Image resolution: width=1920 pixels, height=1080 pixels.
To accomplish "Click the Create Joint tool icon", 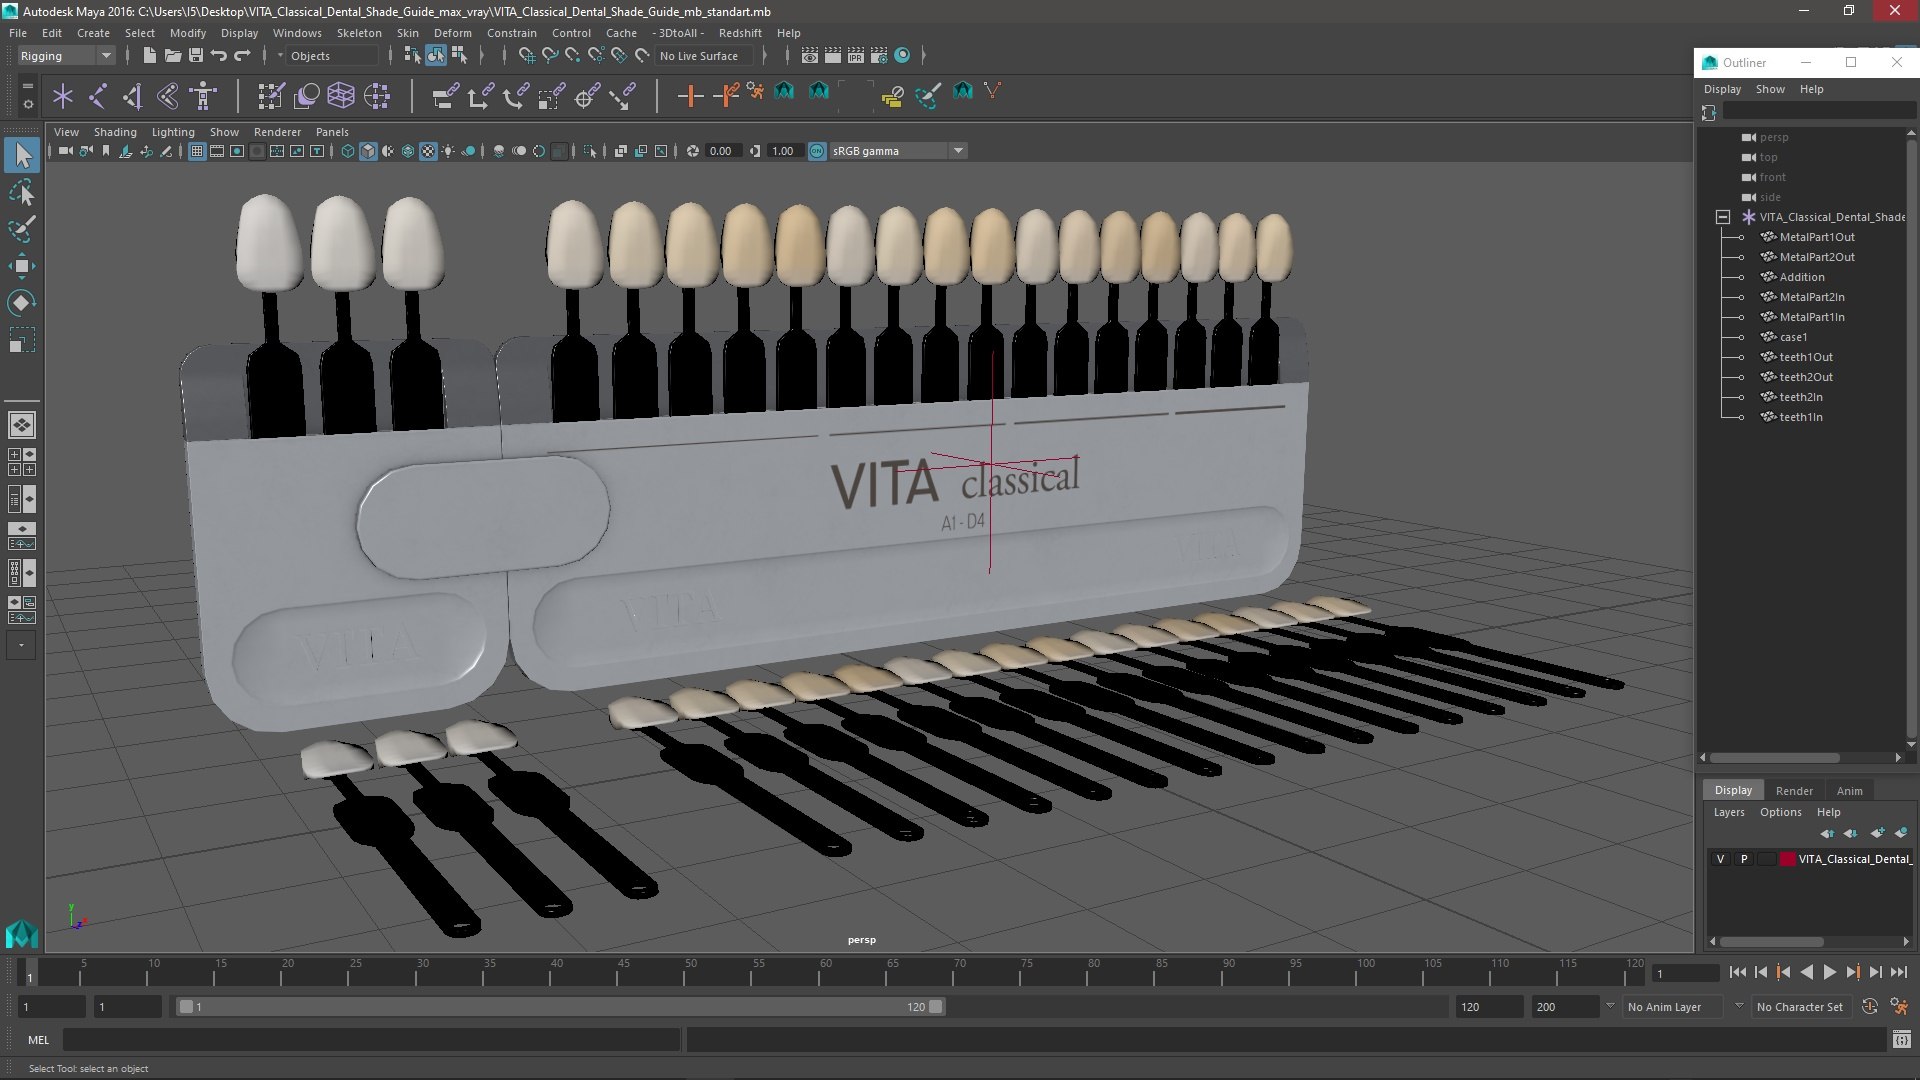I will click(x=98, y=96).
